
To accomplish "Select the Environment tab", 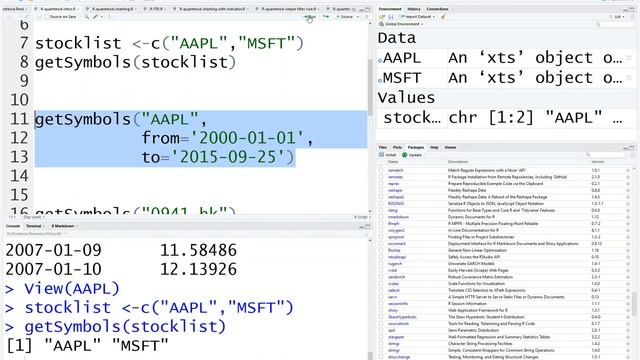I will pyautogui.click(x=390, y=9).
